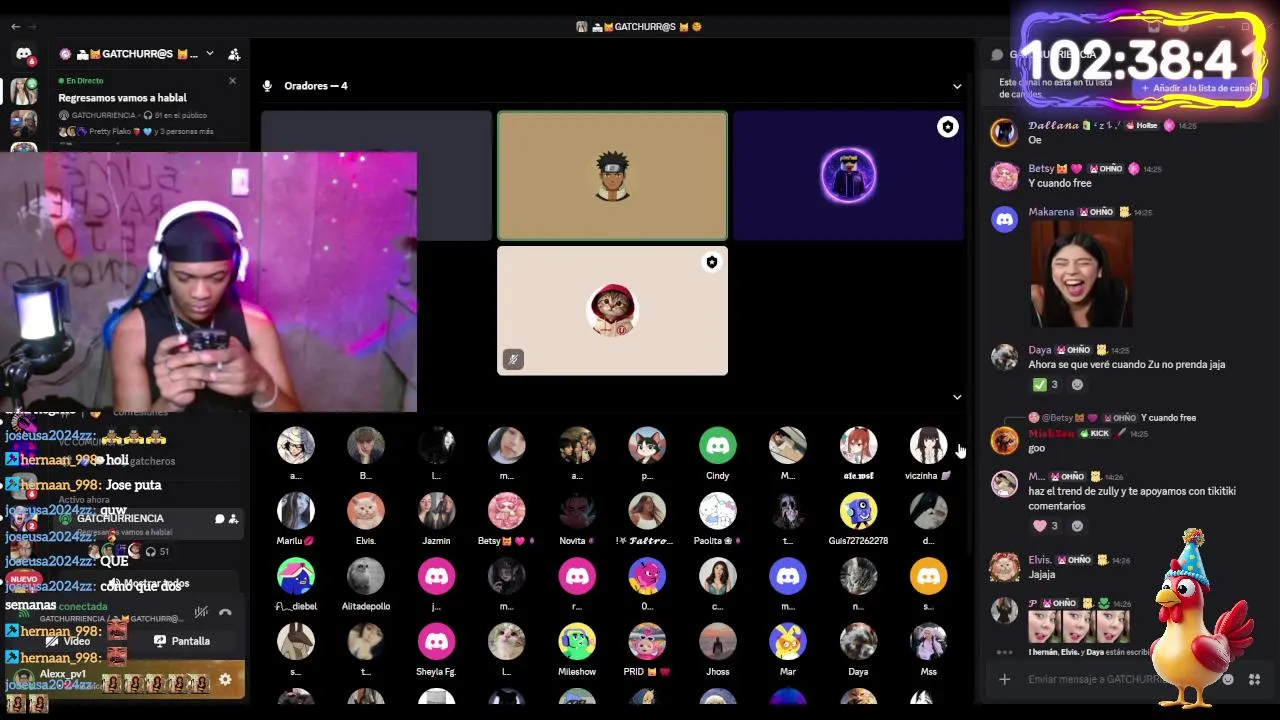Screen dimensions: 1280x720
Task: Click the moderator badge on the purple speaker tile
Action: 947,127
